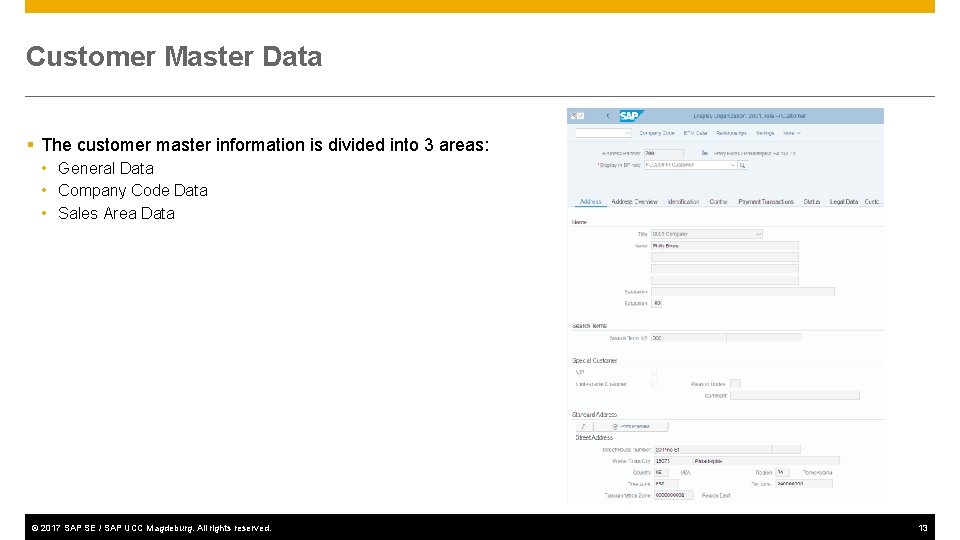The width and height of the screenshot is (960, 540).
Task: Expand the More menu in toolbar
Action: (x=792, y=133)
